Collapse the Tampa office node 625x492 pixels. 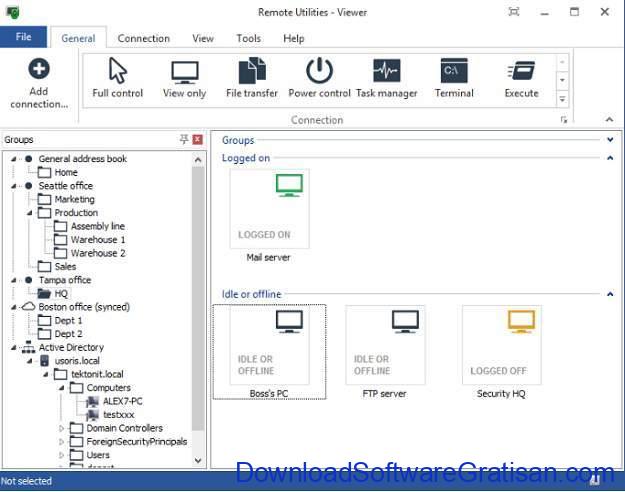[14, 280]
